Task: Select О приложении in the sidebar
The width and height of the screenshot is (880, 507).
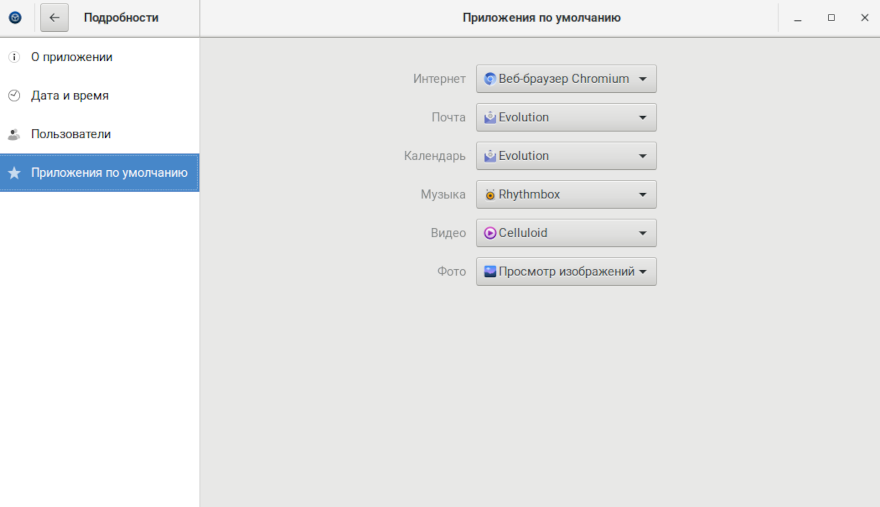Action: pyautogui.click(x=71, y=57)
